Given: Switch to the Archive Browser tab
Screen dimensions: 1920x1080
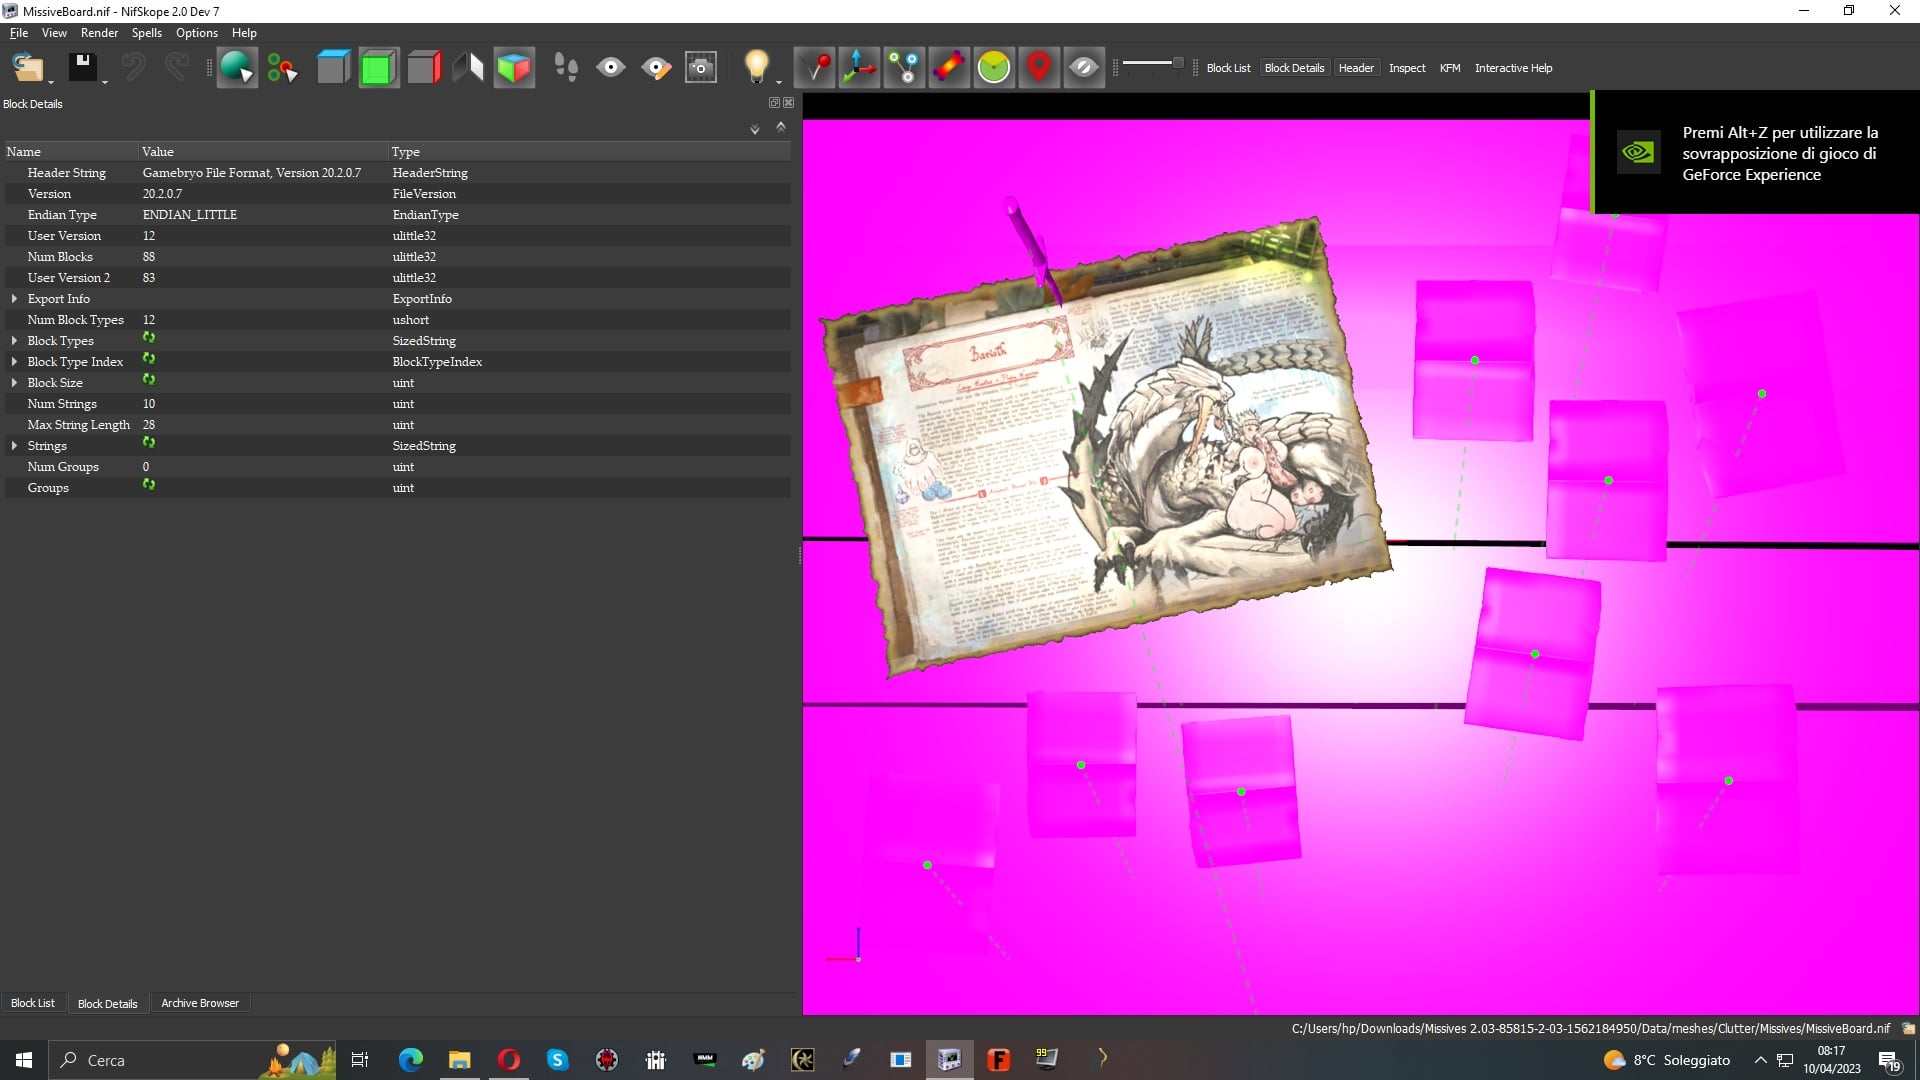Looking at the screenshot, I should pos(200,1003).
